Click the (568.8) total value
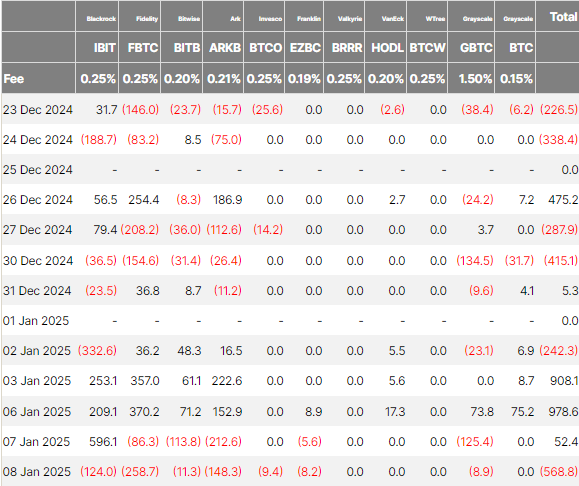579x486 pixels. click(559, 471)
